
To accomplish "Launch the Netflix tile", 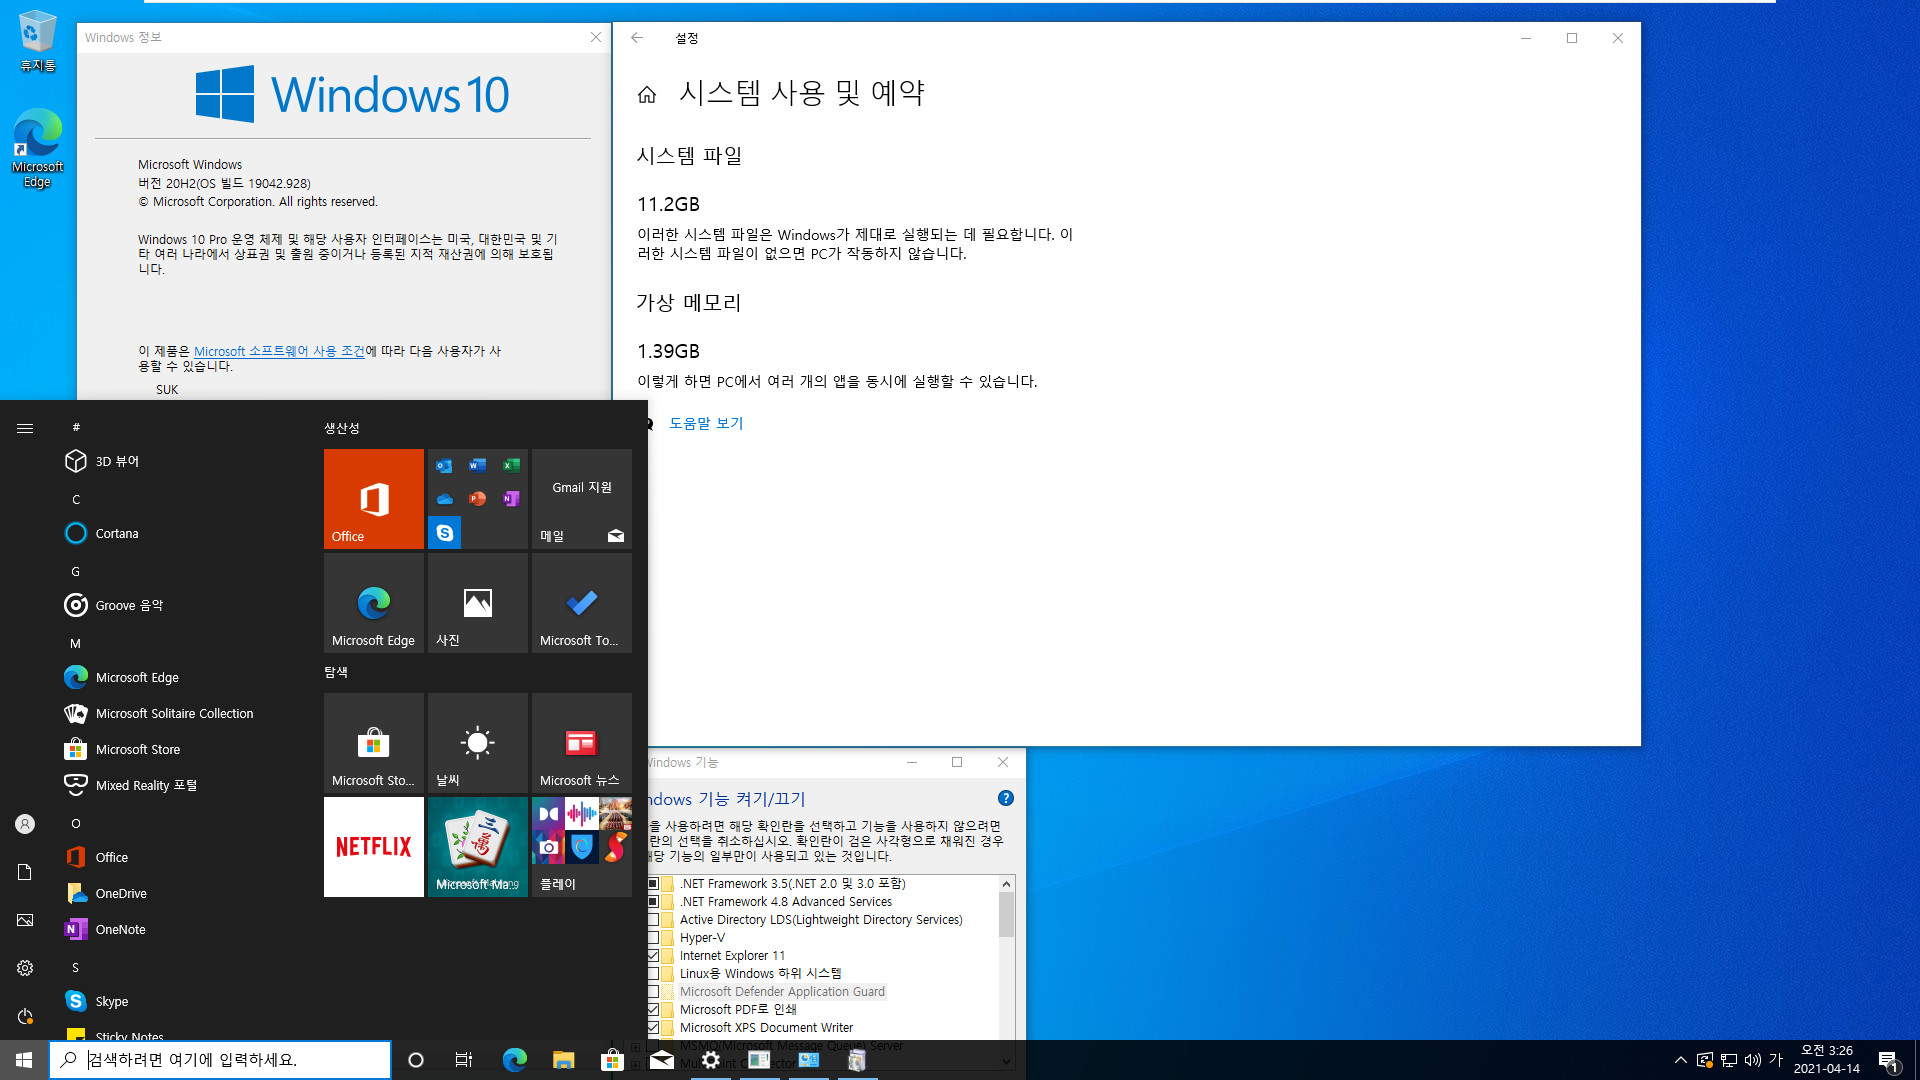I will click(x=373, y=846).
